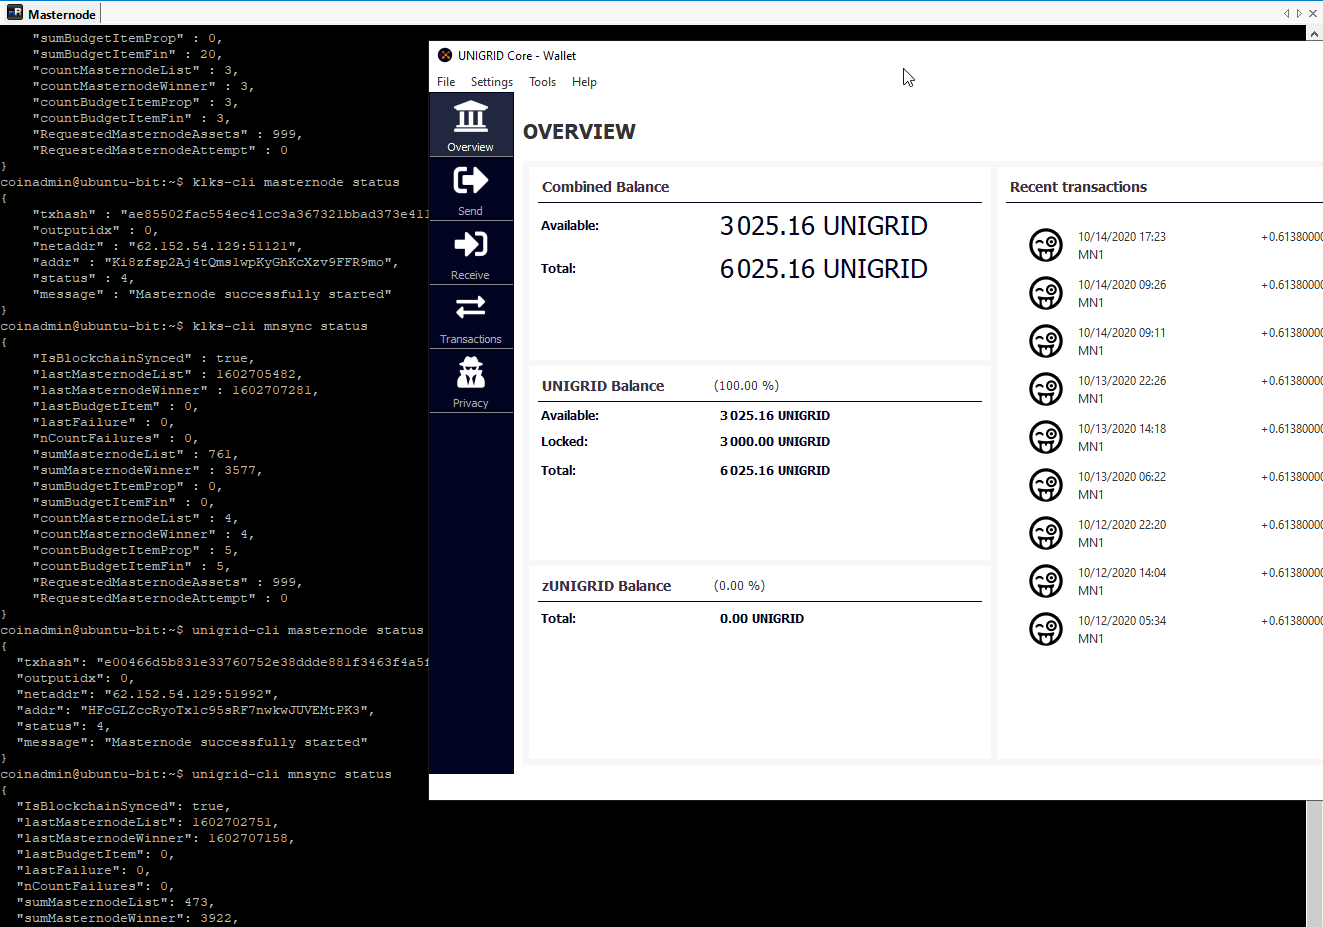Click the Recent transactions heading
The width and height of the screenshot is (1323, 927).
point(1078,187)
